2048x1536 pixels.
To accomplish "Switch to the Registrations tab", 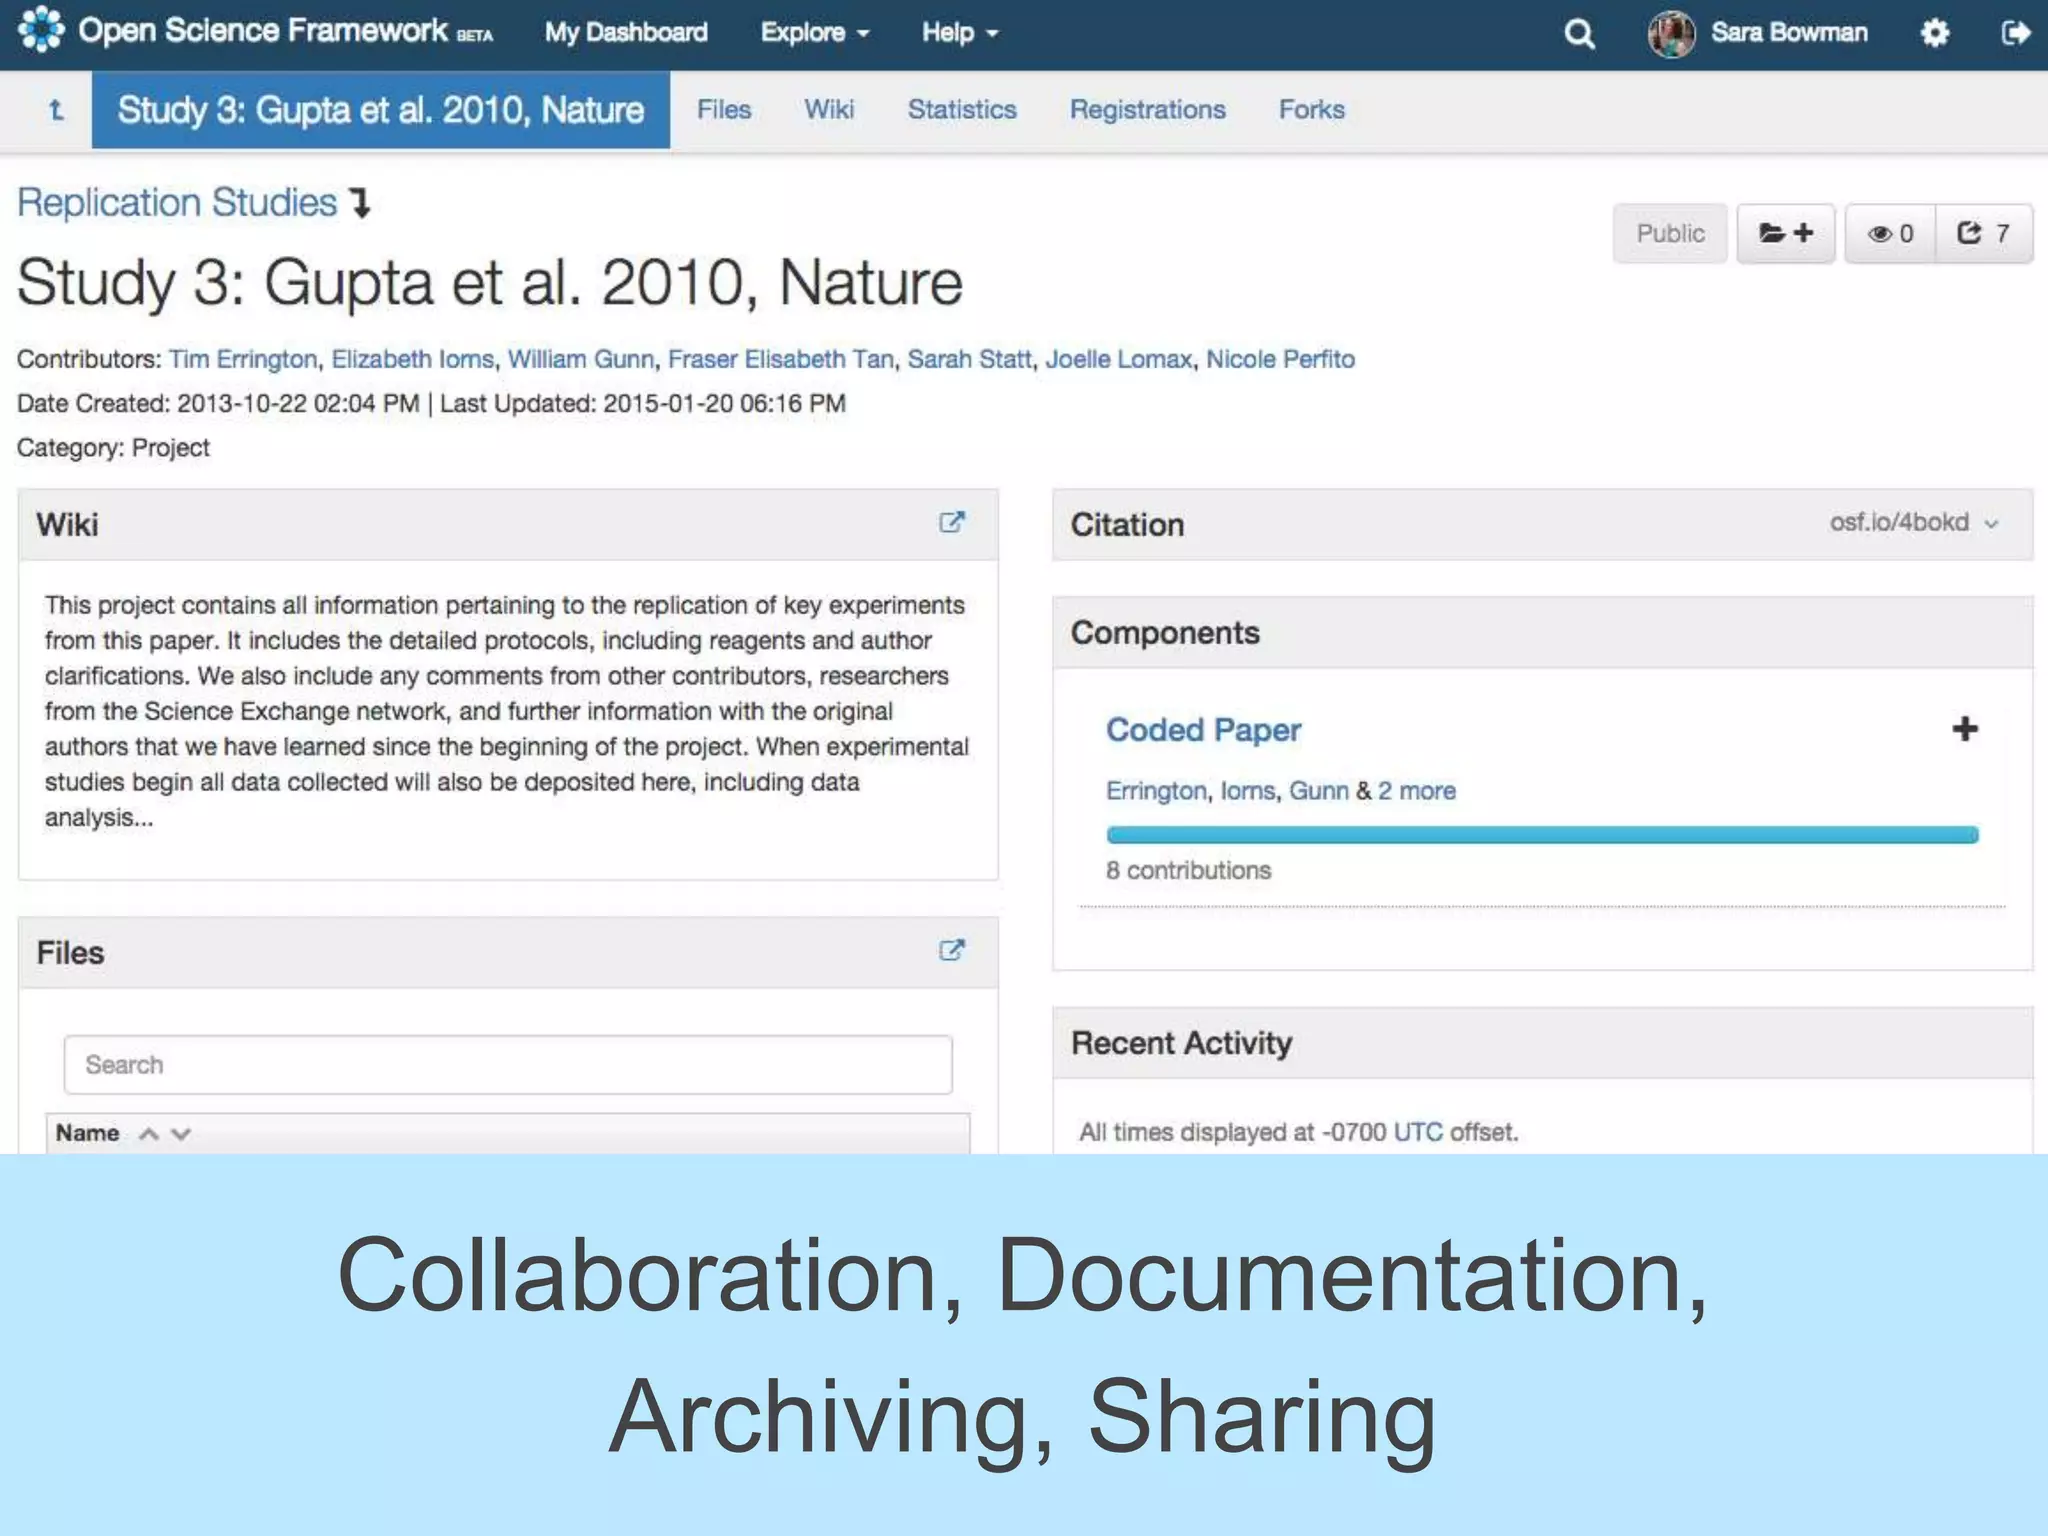I will pyautogui.click(x=1148, y=109).
